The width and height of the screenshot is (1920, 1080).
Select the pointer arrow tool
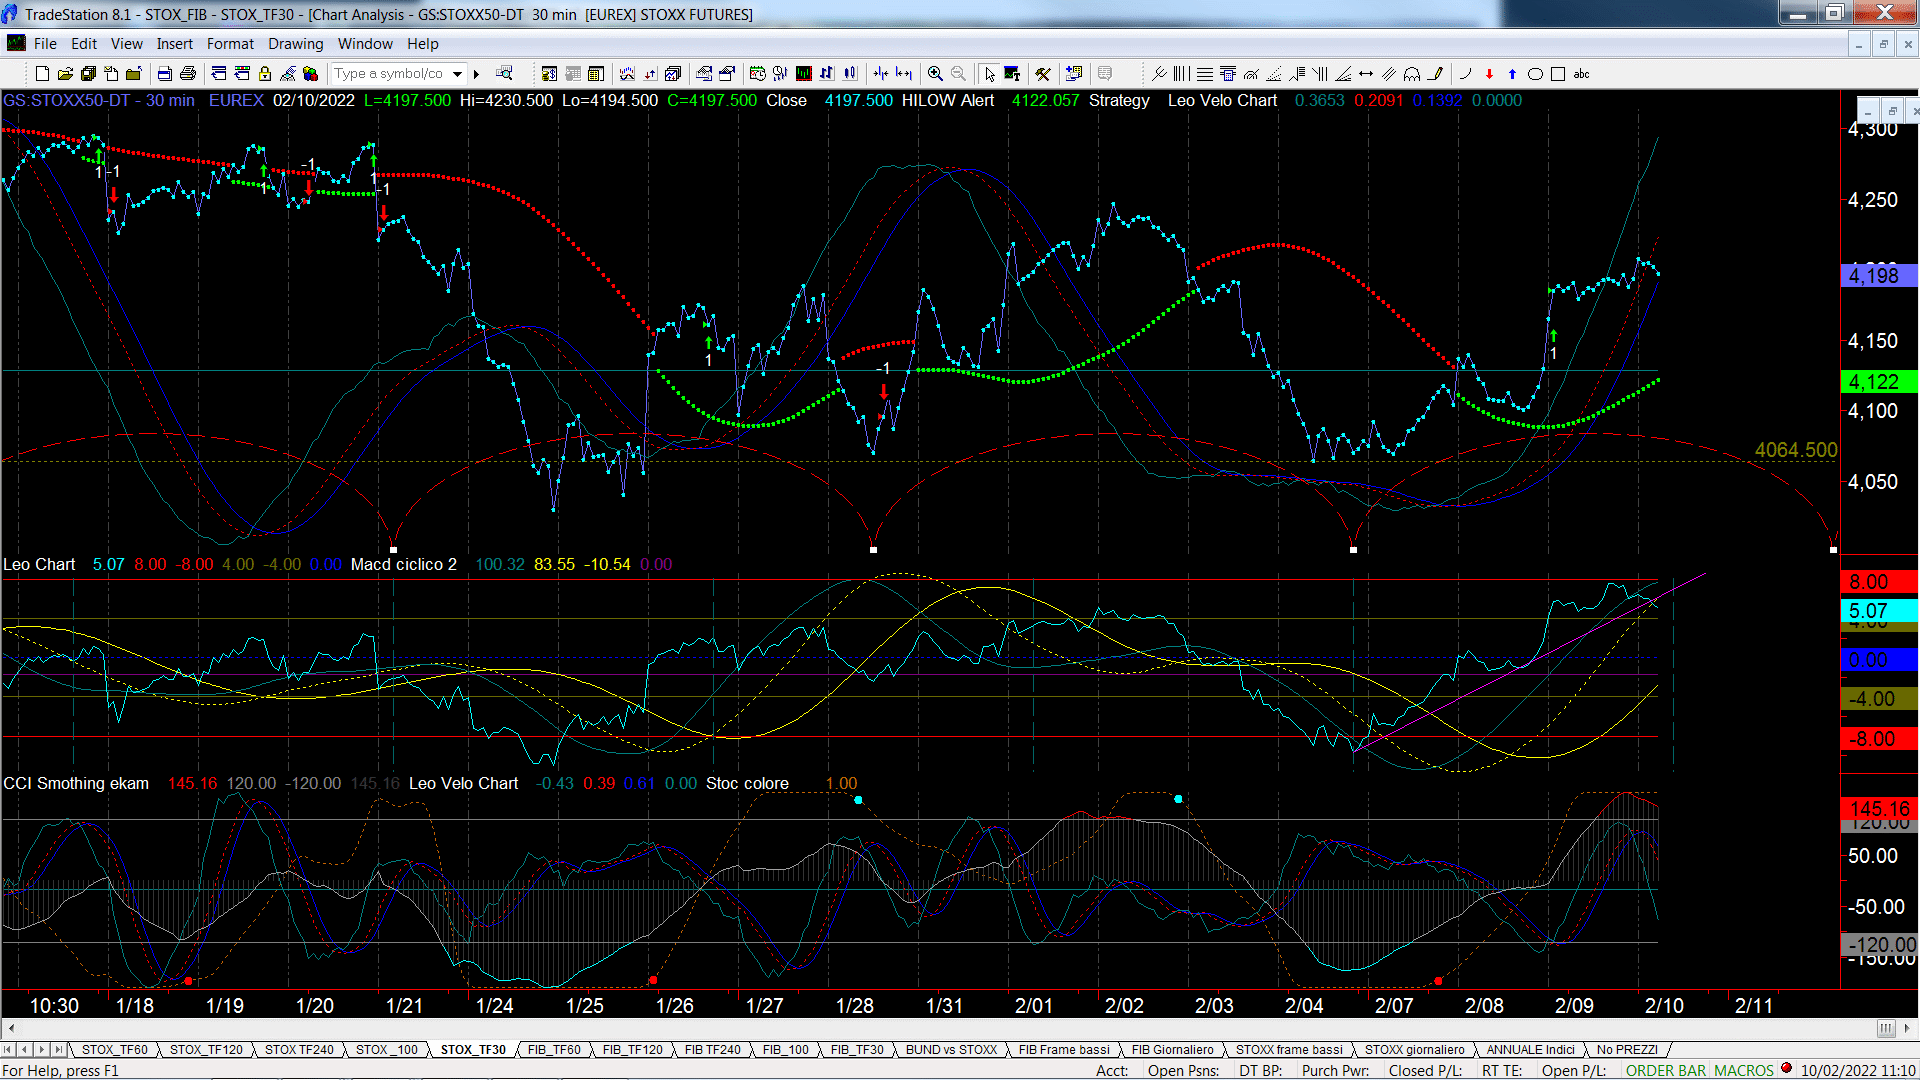(989, 74)
